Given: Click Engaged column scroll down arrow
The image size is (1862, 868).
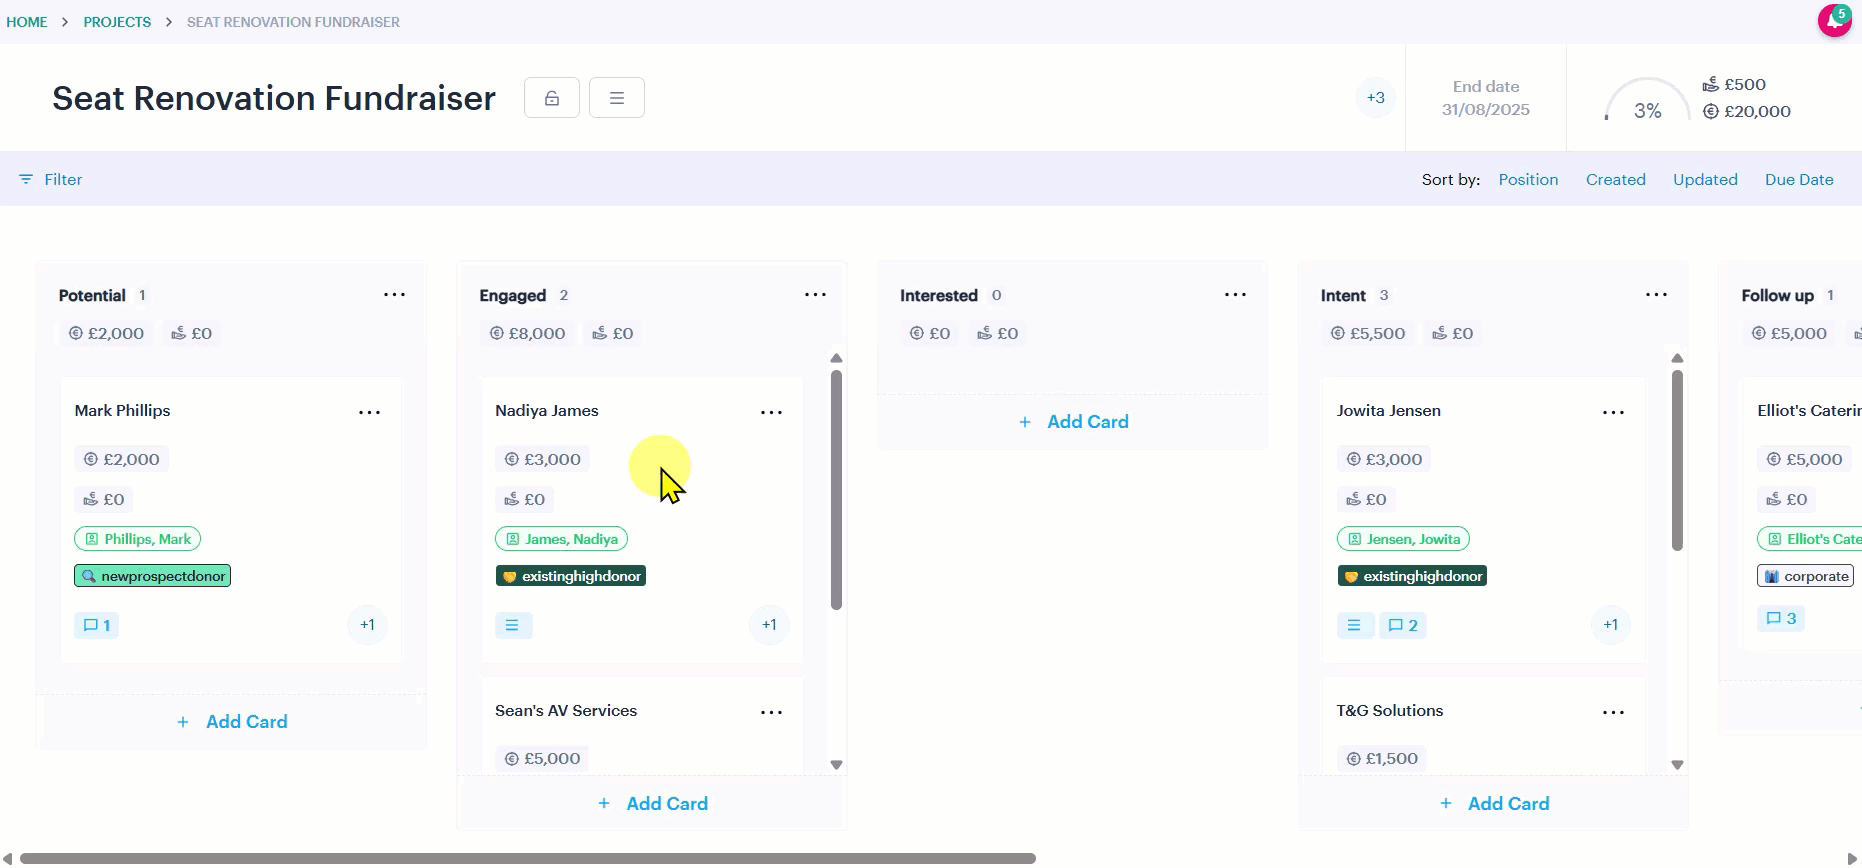Looking at the screenshot, I should click(836, 765).
